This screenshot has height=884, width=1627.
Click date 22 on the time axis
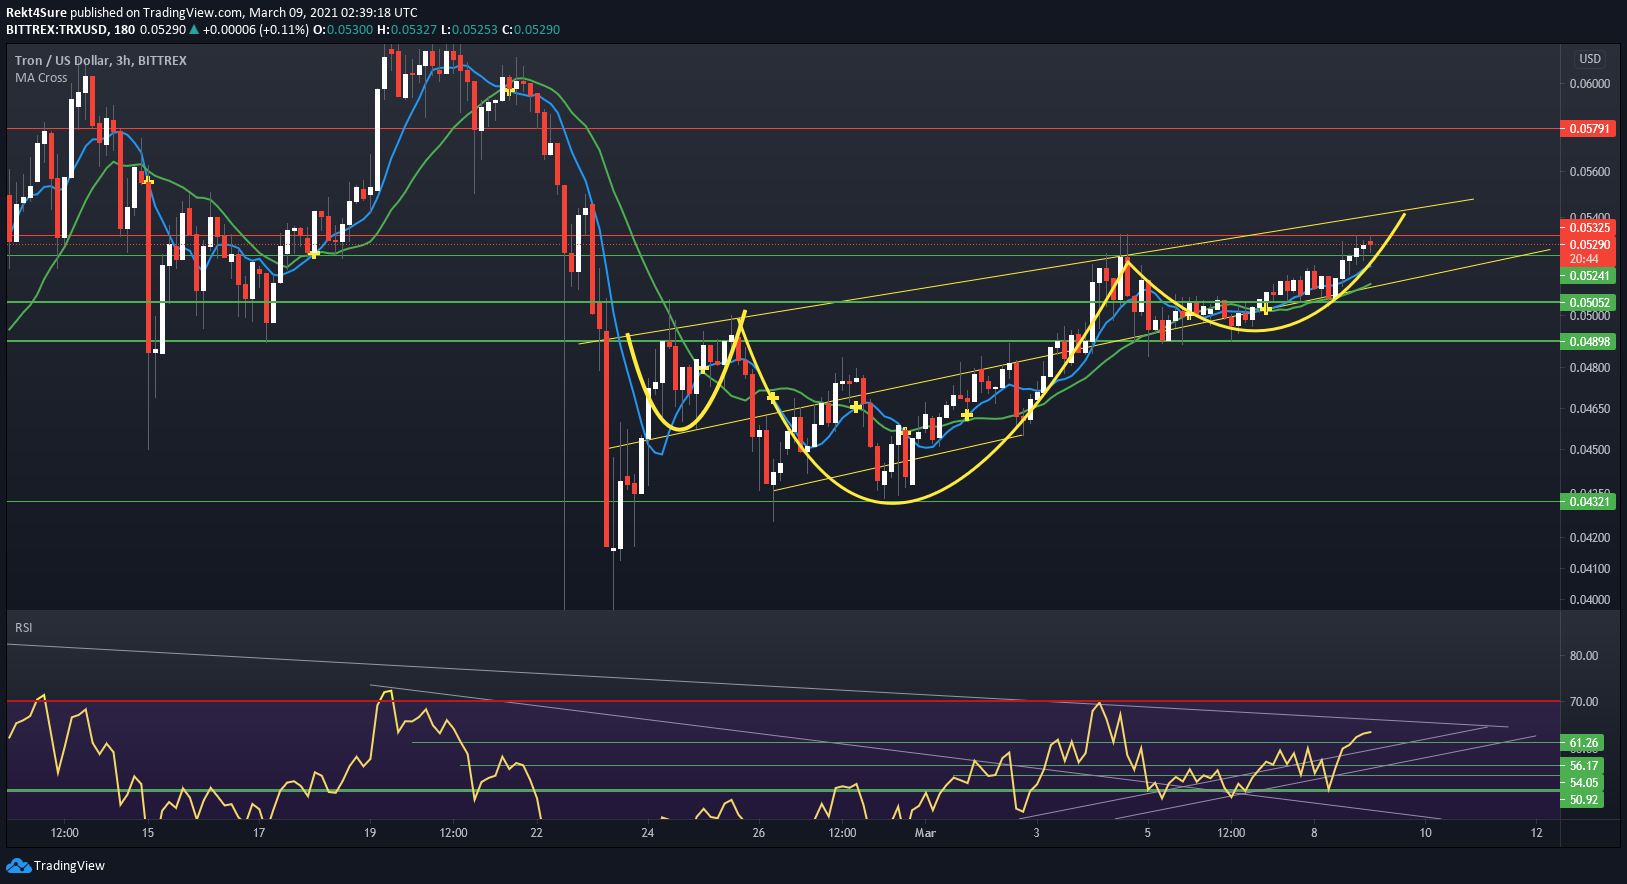tap(536, 832)
